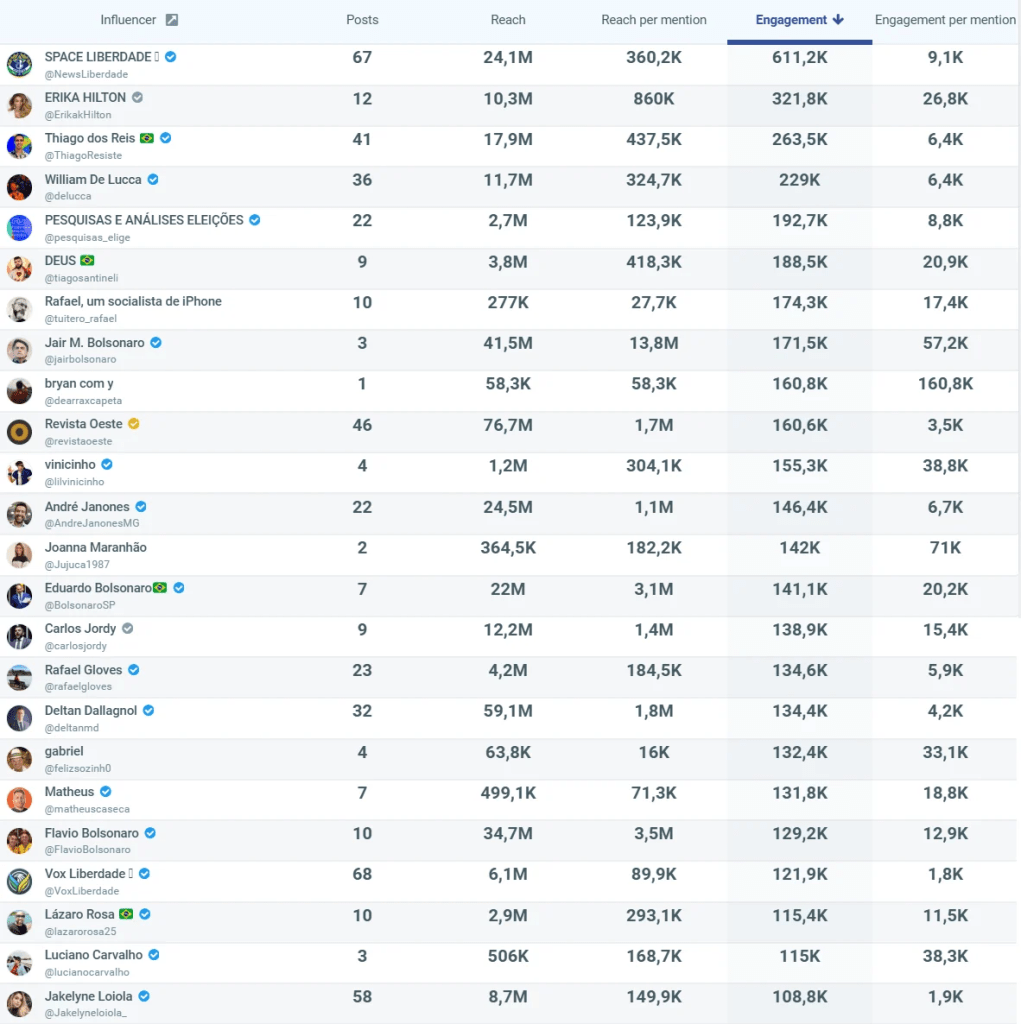Click Deltan Dallagnol's blue verified badge
This screenshot has width=1021, height=1024.
(149, 711)
